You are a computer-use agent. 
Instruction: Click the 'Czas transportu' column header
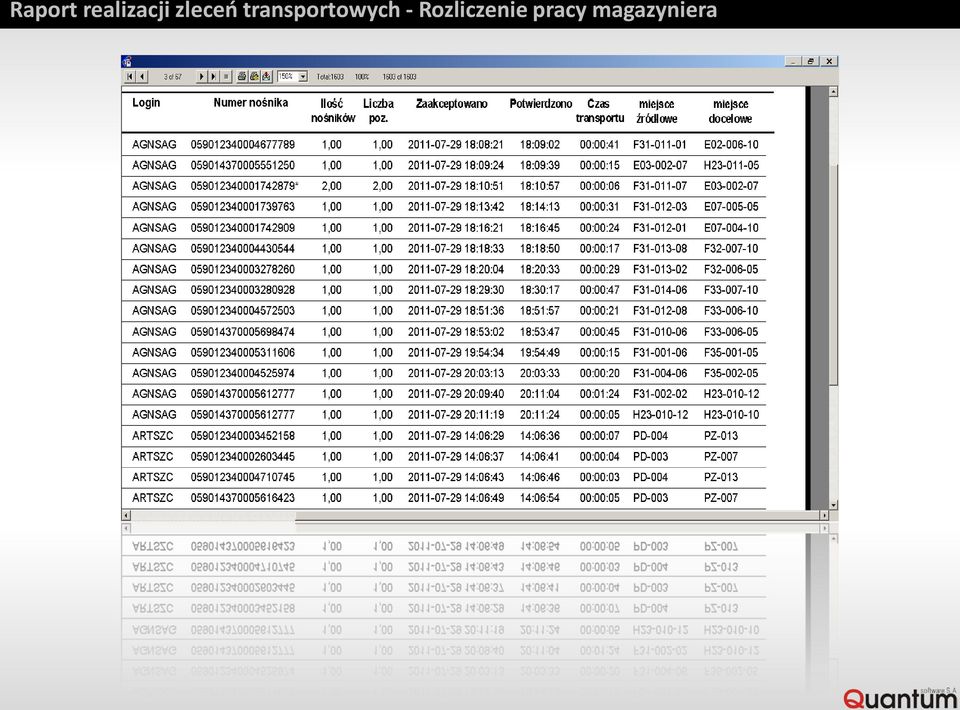(x=600, y=111)
